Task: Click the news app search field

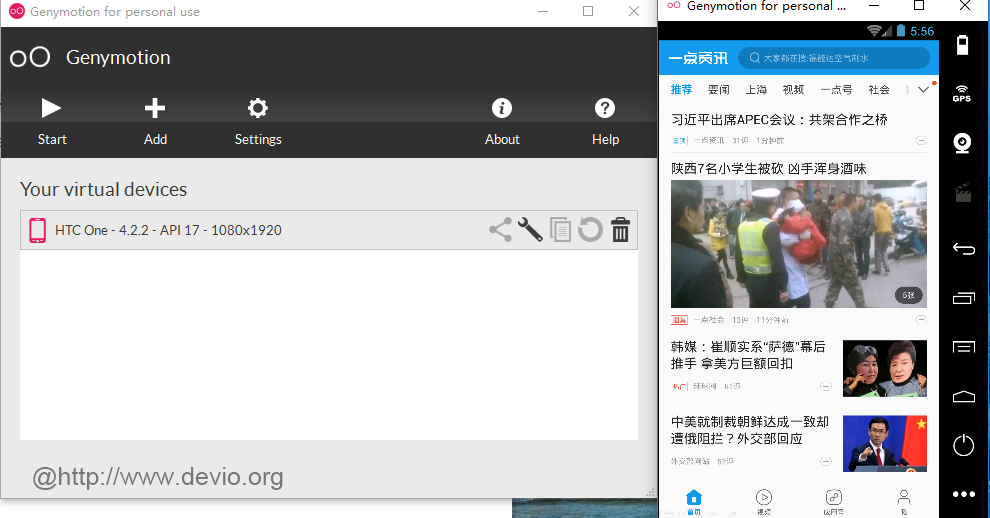Action: [x=834, y=58]
